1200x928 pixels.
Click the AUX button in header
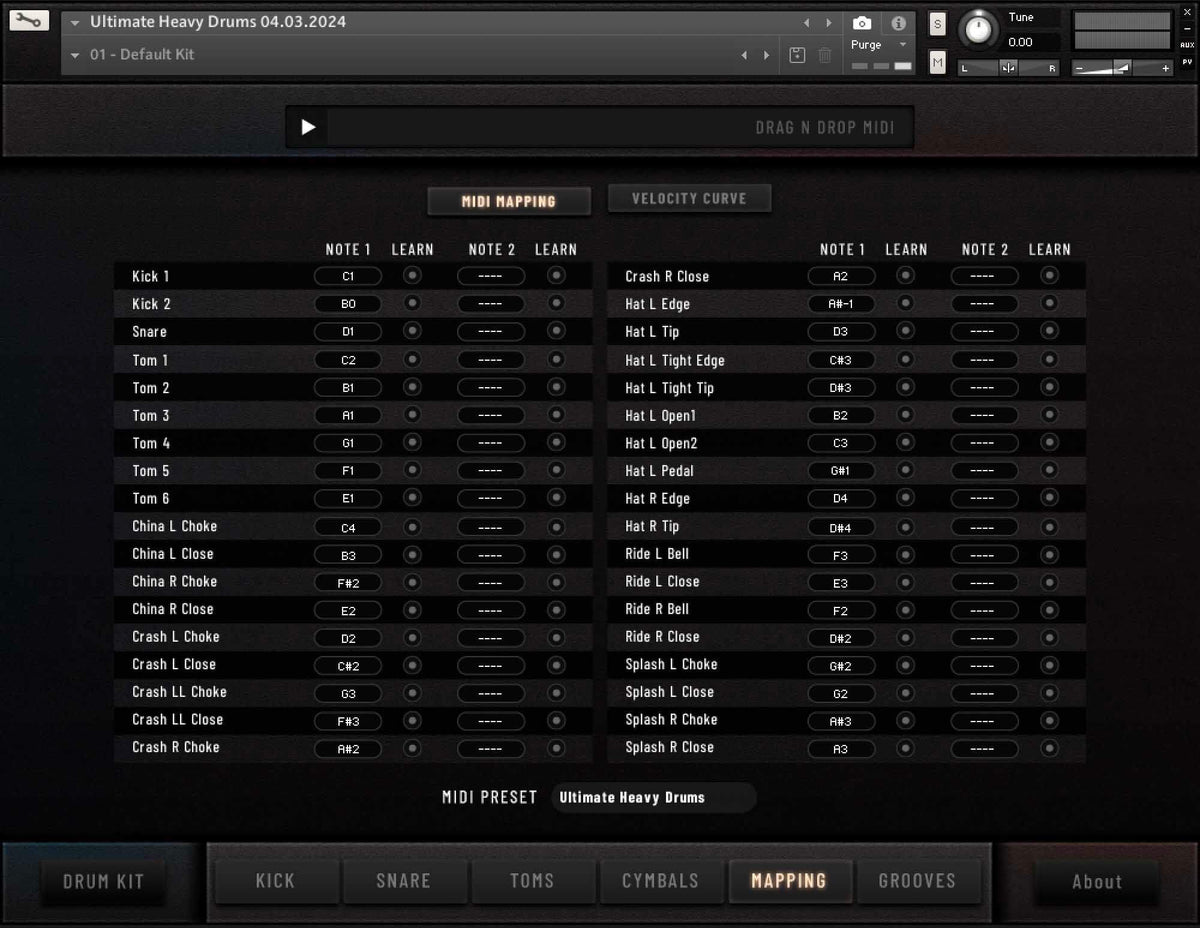(x=1187, y=45)
